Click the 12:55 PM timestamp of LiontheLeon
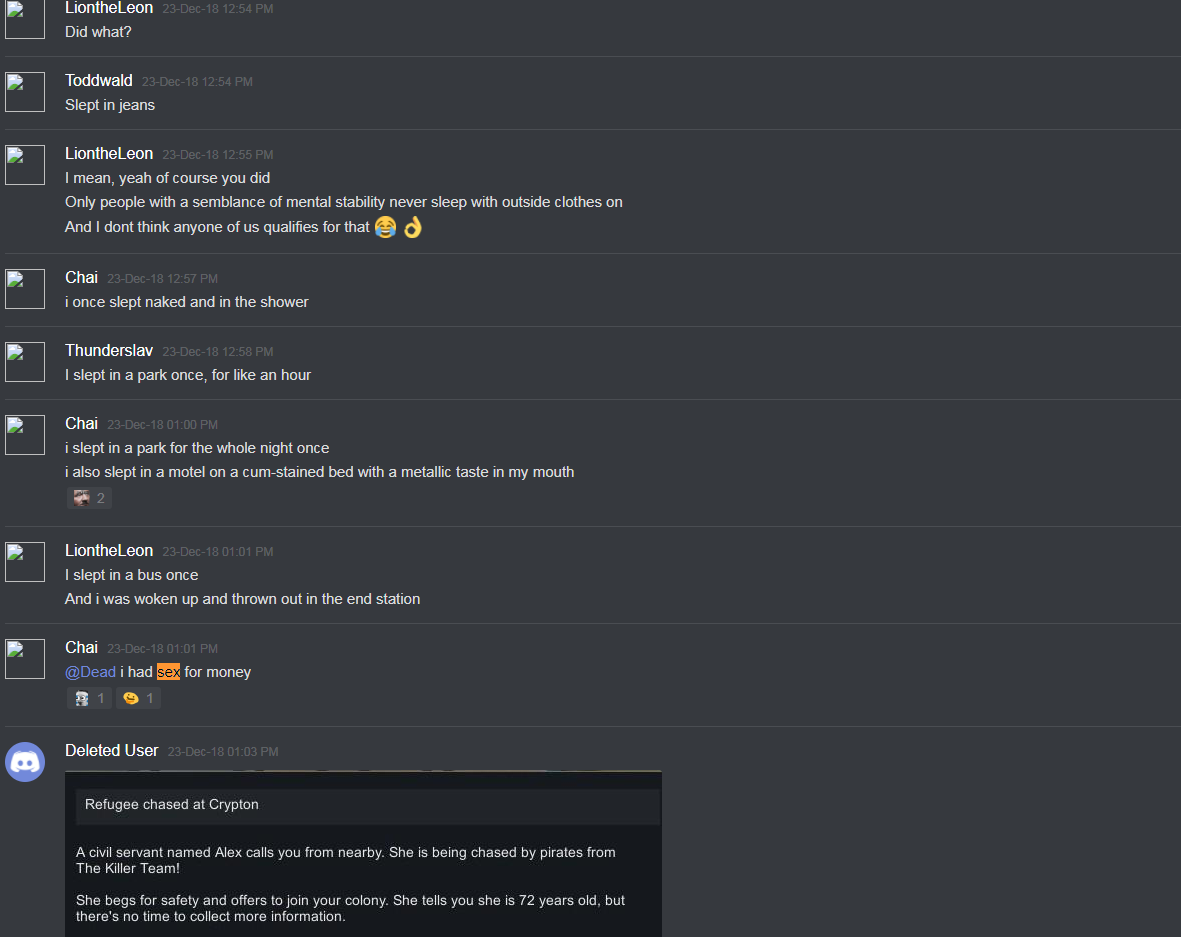This screenshot has width=1181, height=937. (218, 154)
